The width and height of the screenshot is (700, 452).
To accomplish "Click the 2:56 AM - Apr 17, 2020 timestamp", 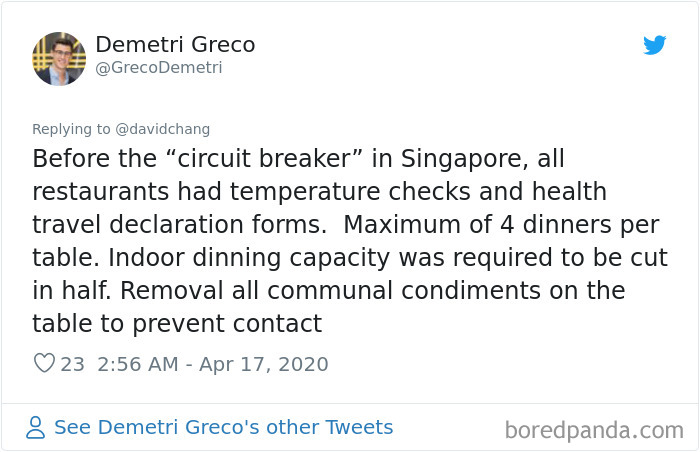I will (x=212, y=364).
